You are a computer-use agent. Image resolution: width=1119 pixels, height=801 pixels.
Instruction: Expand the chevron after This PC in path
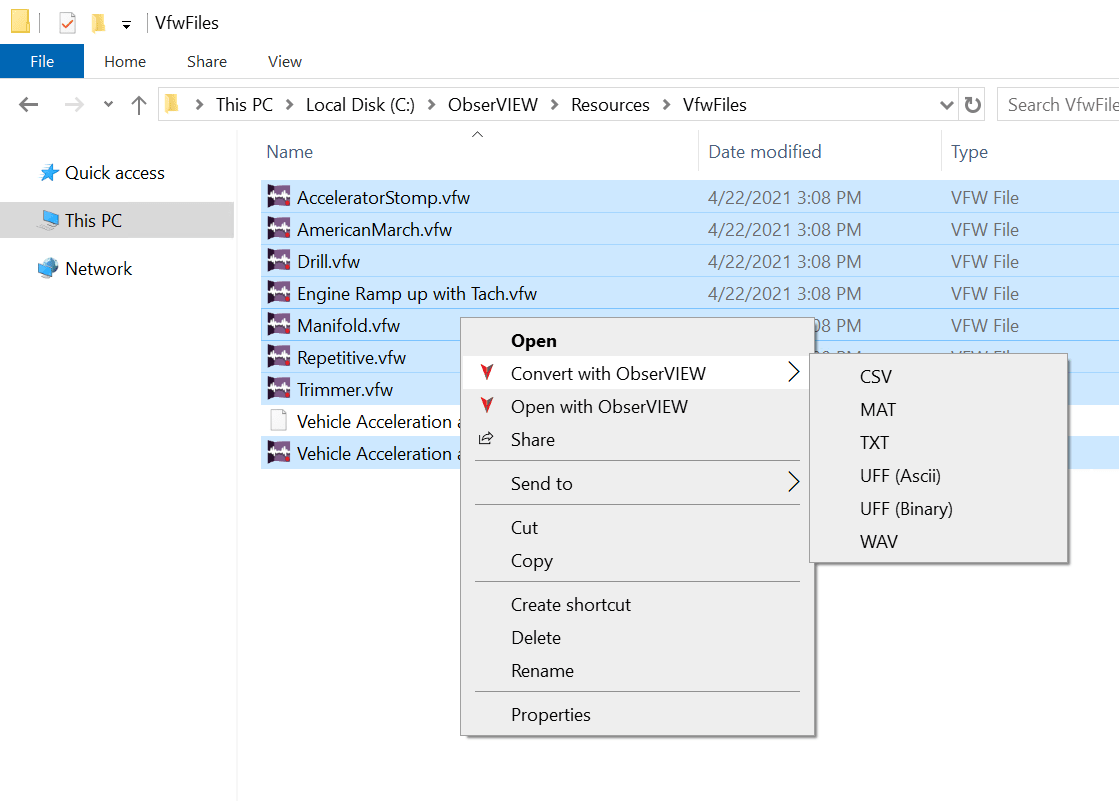pyautogui.click(x=290, y=105)
